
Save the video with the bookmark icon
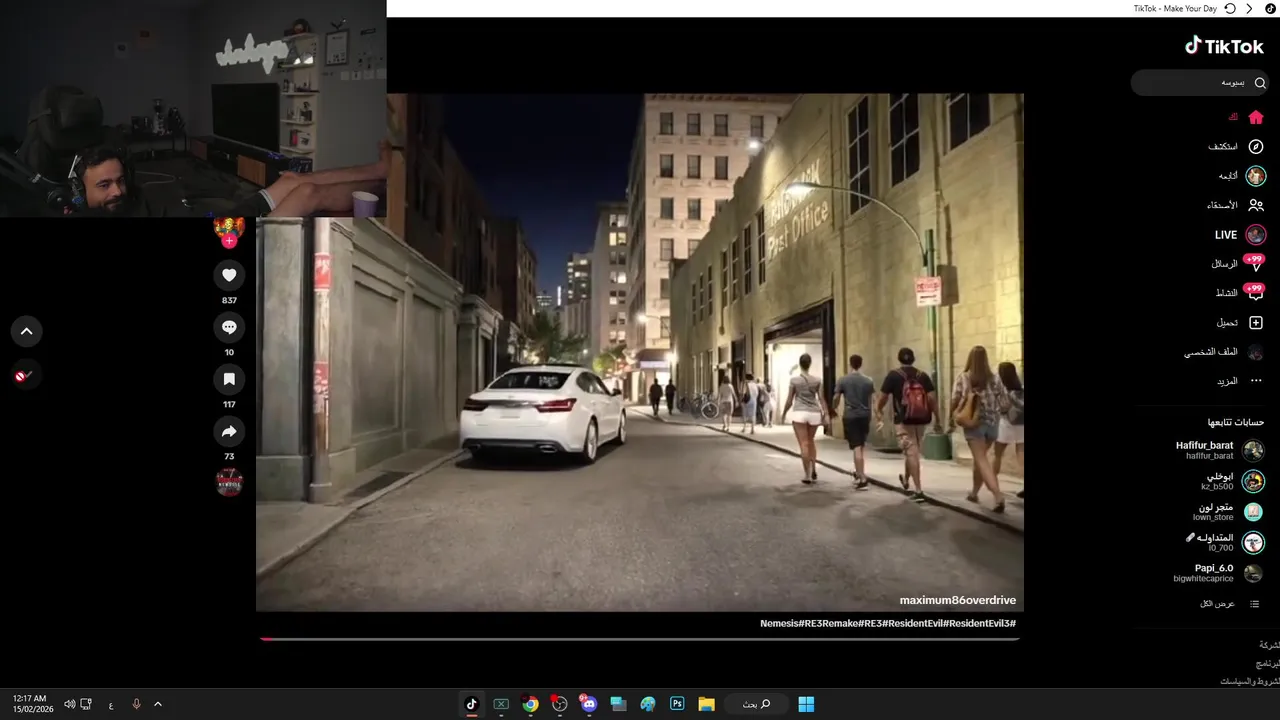click(229, 379)
